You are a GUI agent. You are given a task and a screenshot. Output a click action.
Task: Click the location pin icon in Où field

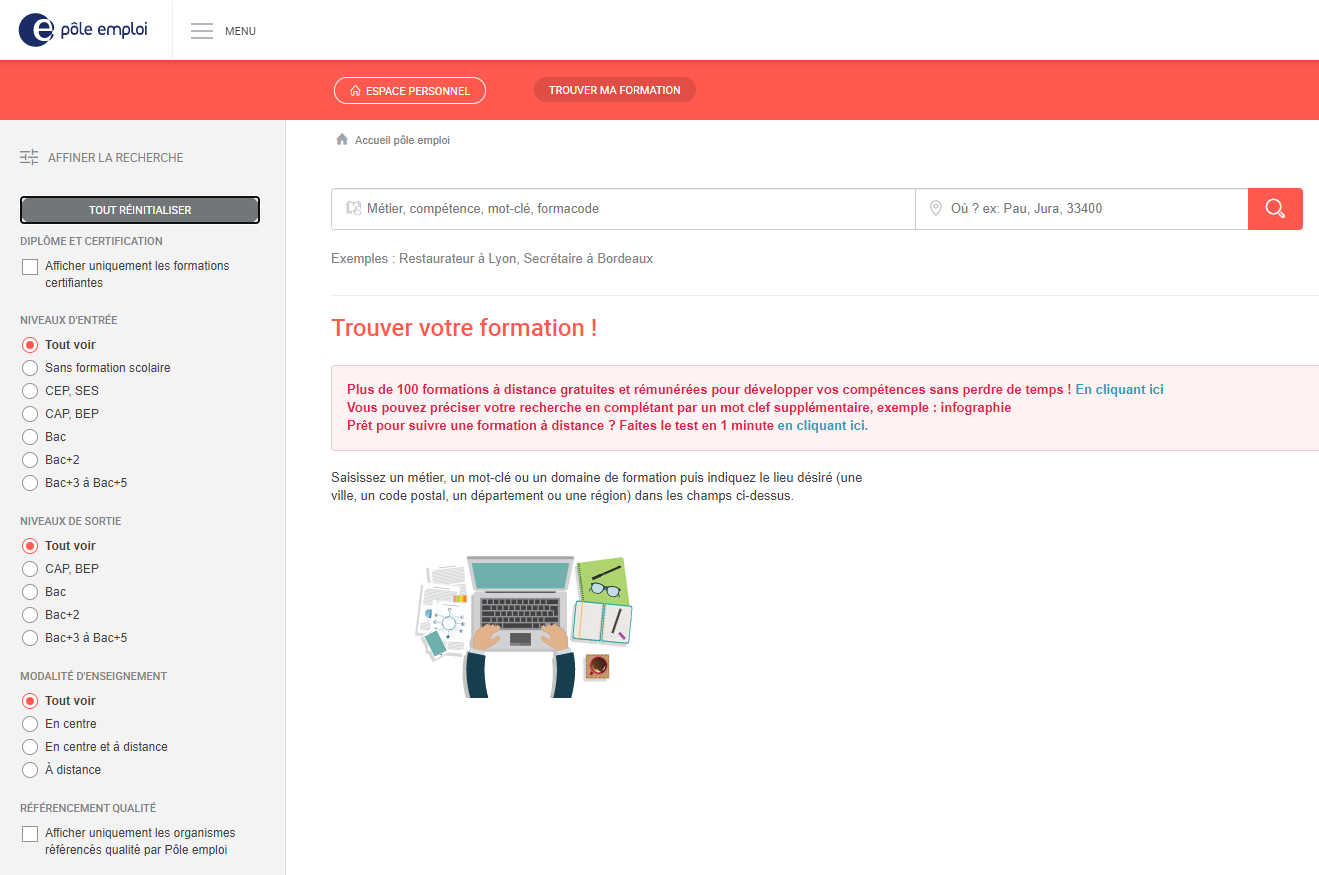pyautogui.click(x=936, y=209)
